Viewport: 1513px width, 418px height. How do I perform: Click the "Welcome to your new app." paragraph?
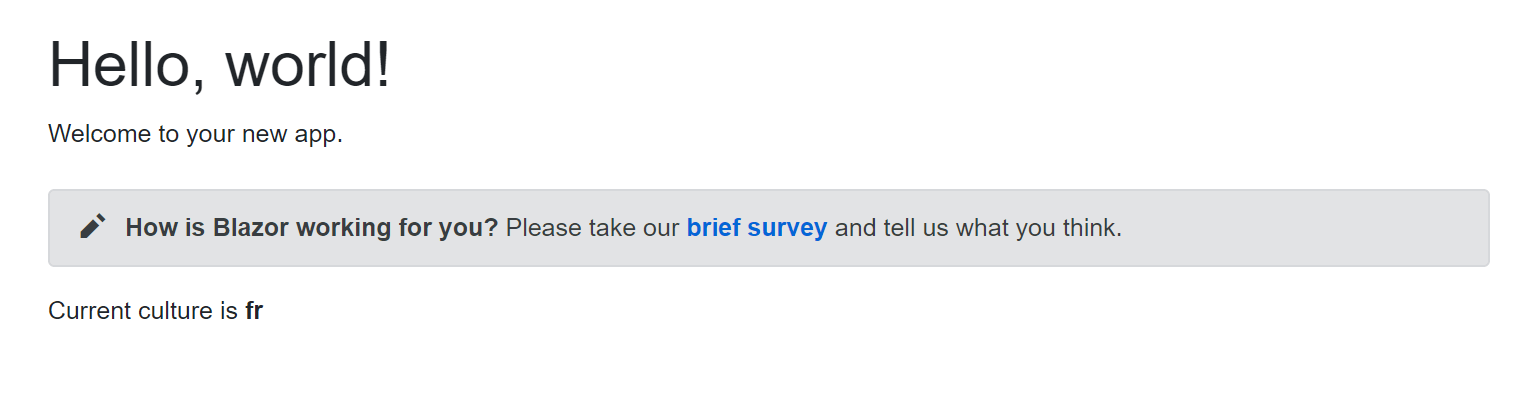pos(195,133)
